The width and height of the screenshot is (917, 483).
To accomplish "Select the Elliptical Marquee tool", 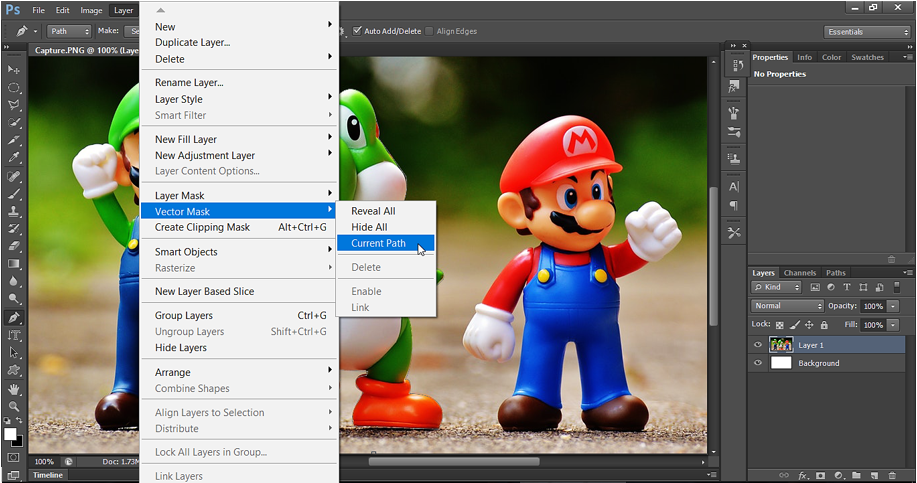I will coord(13,88).
